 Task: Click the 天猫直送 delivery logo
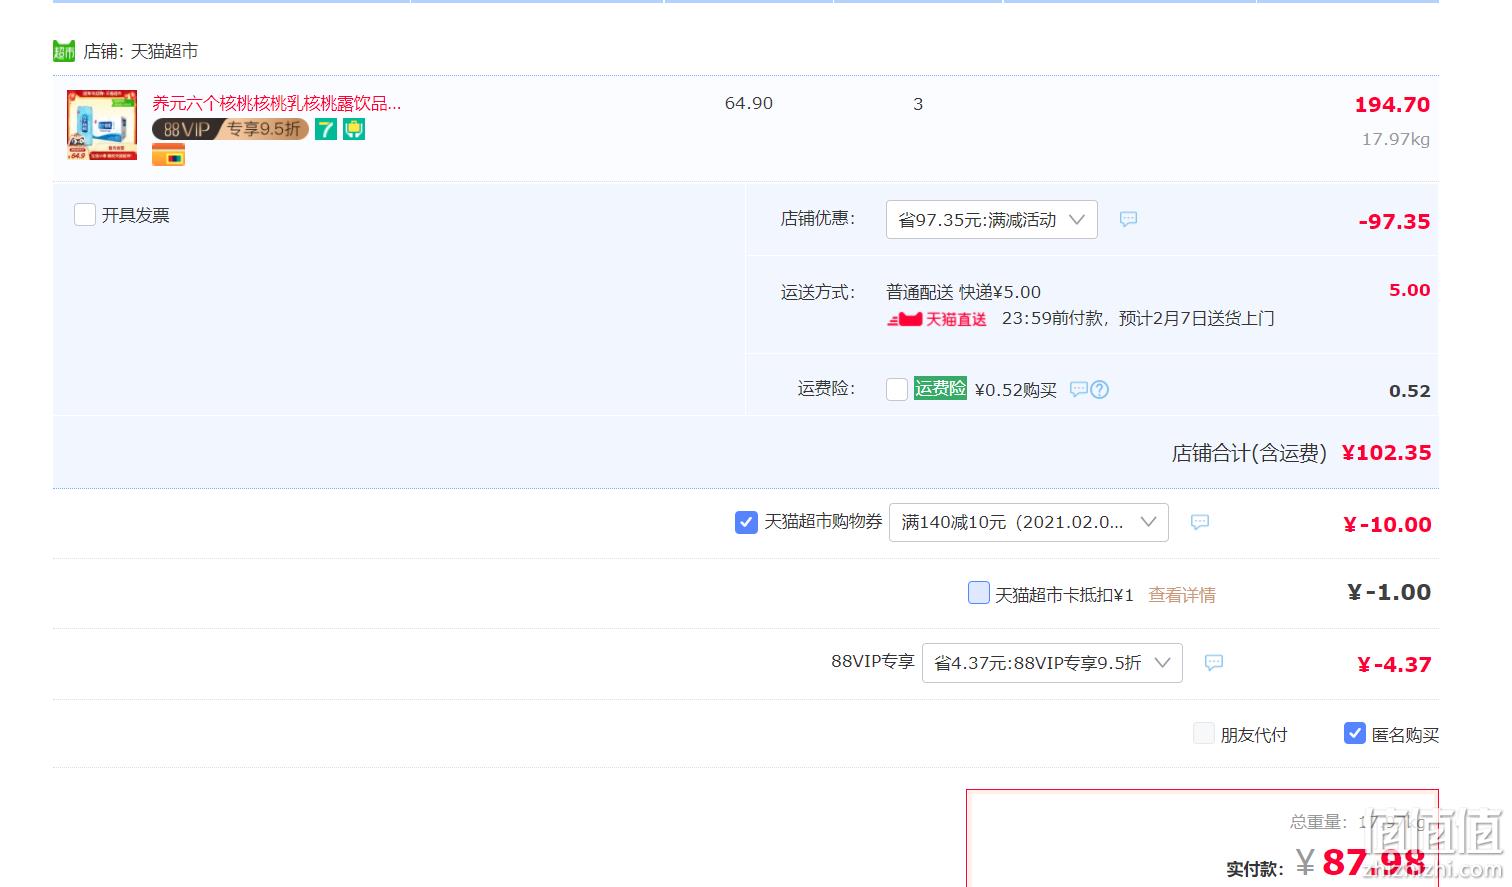pos(937,319)
